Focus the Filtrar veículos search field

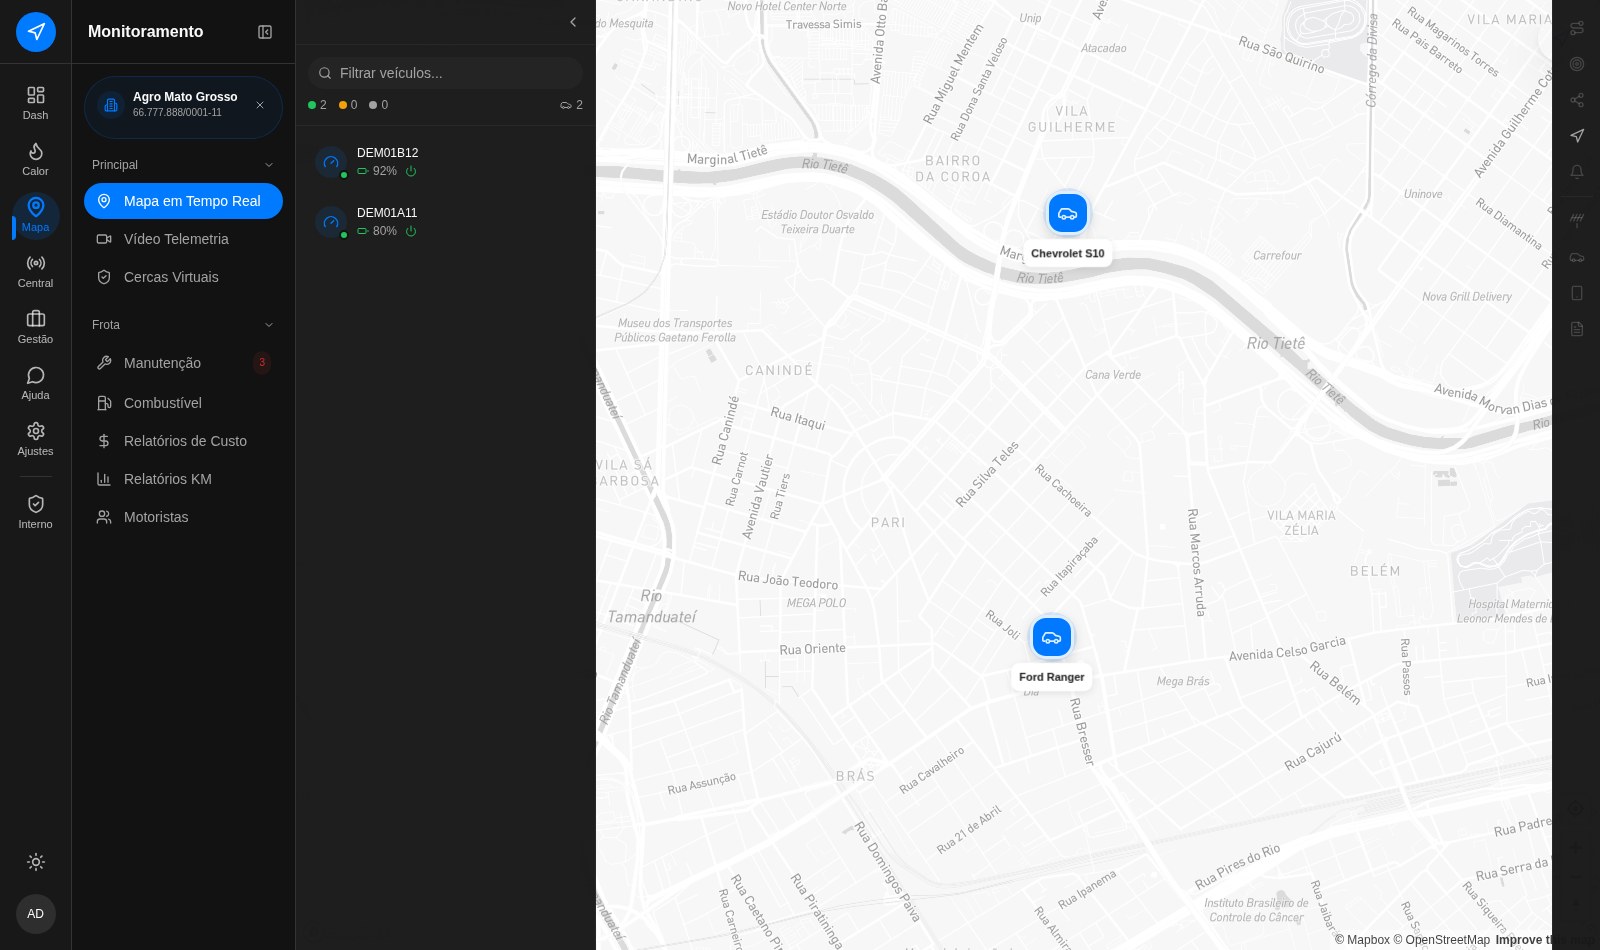click(x=445, y=73)
